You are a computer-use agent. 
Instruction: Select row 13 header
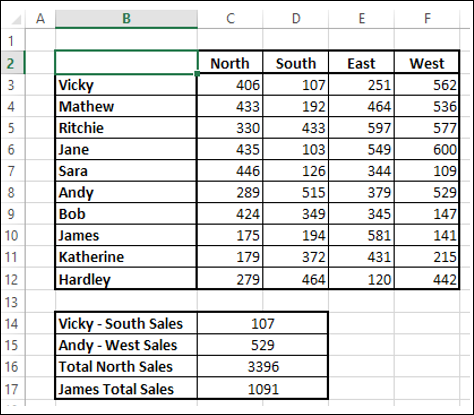(12, 302)
